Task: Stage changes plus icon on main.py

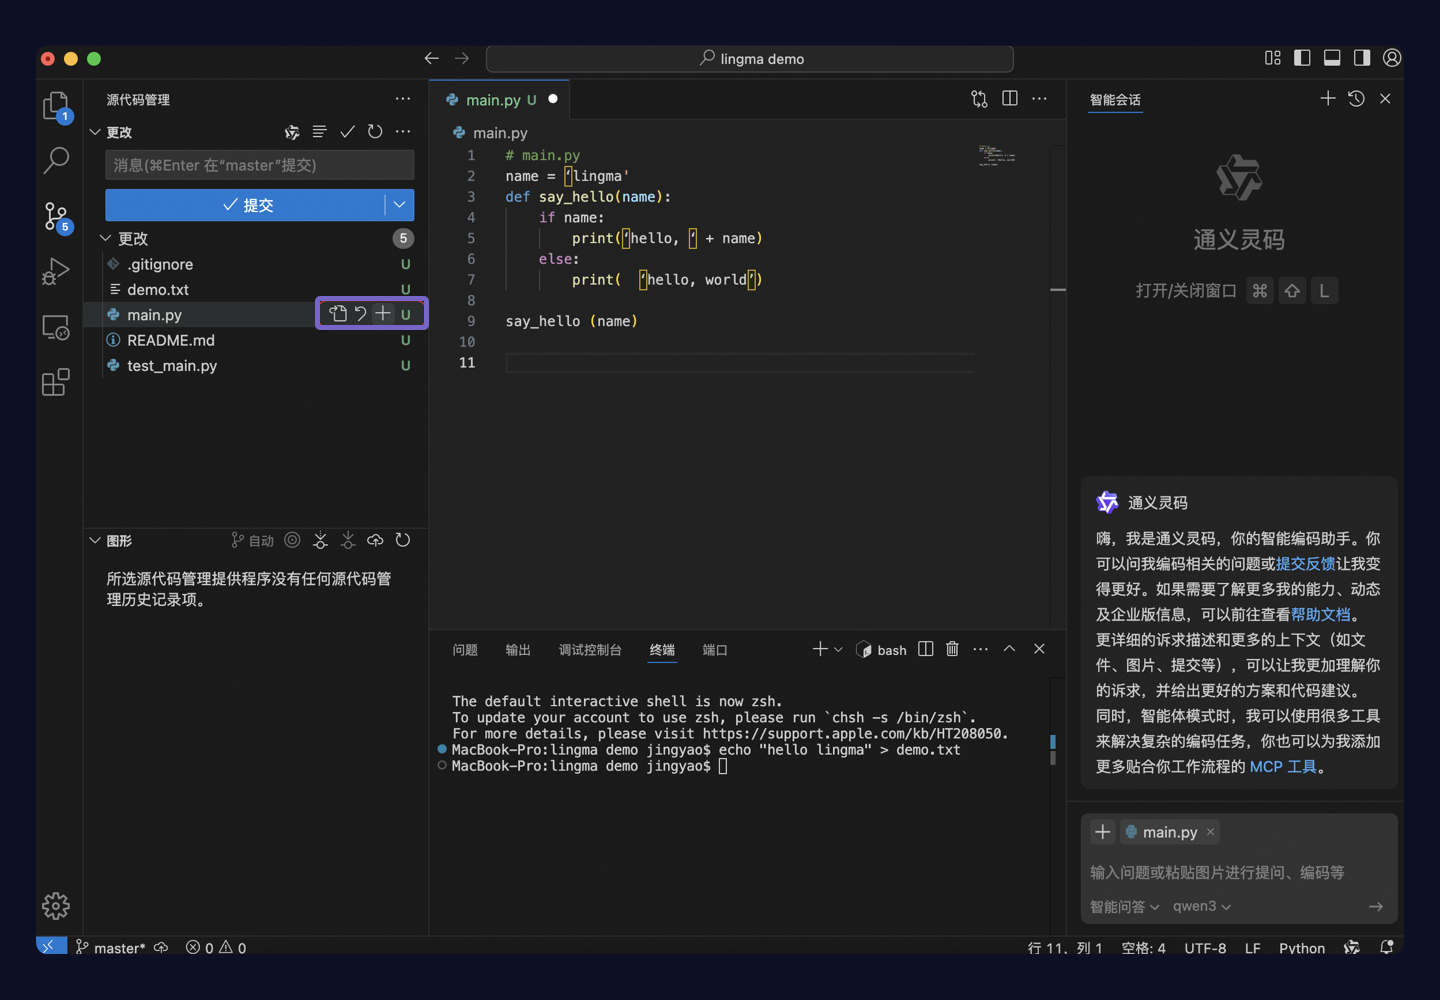Action: coord(383,314)
